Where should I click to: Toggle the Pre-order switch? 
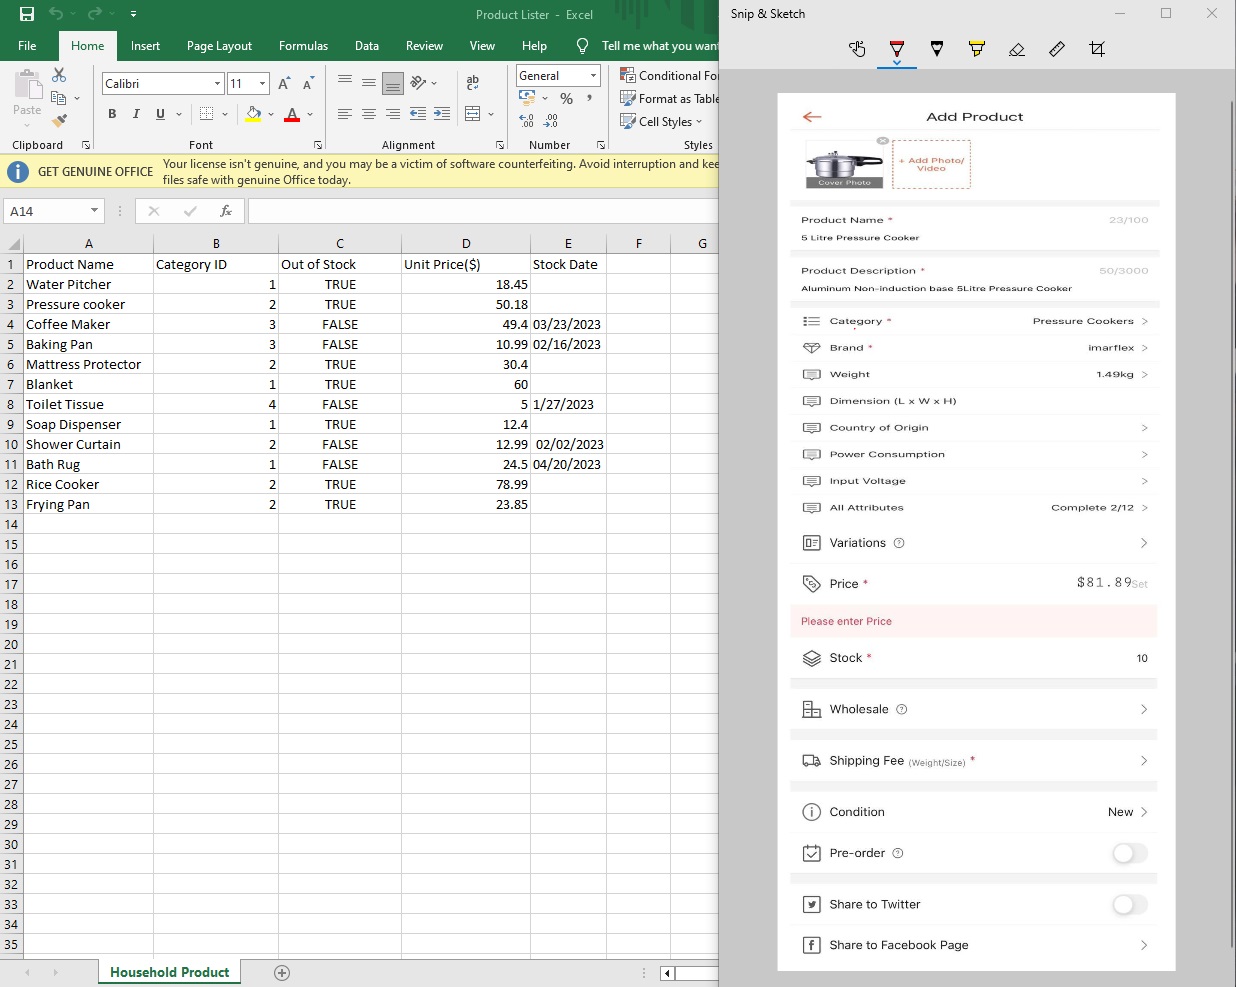pos(1129,853)
